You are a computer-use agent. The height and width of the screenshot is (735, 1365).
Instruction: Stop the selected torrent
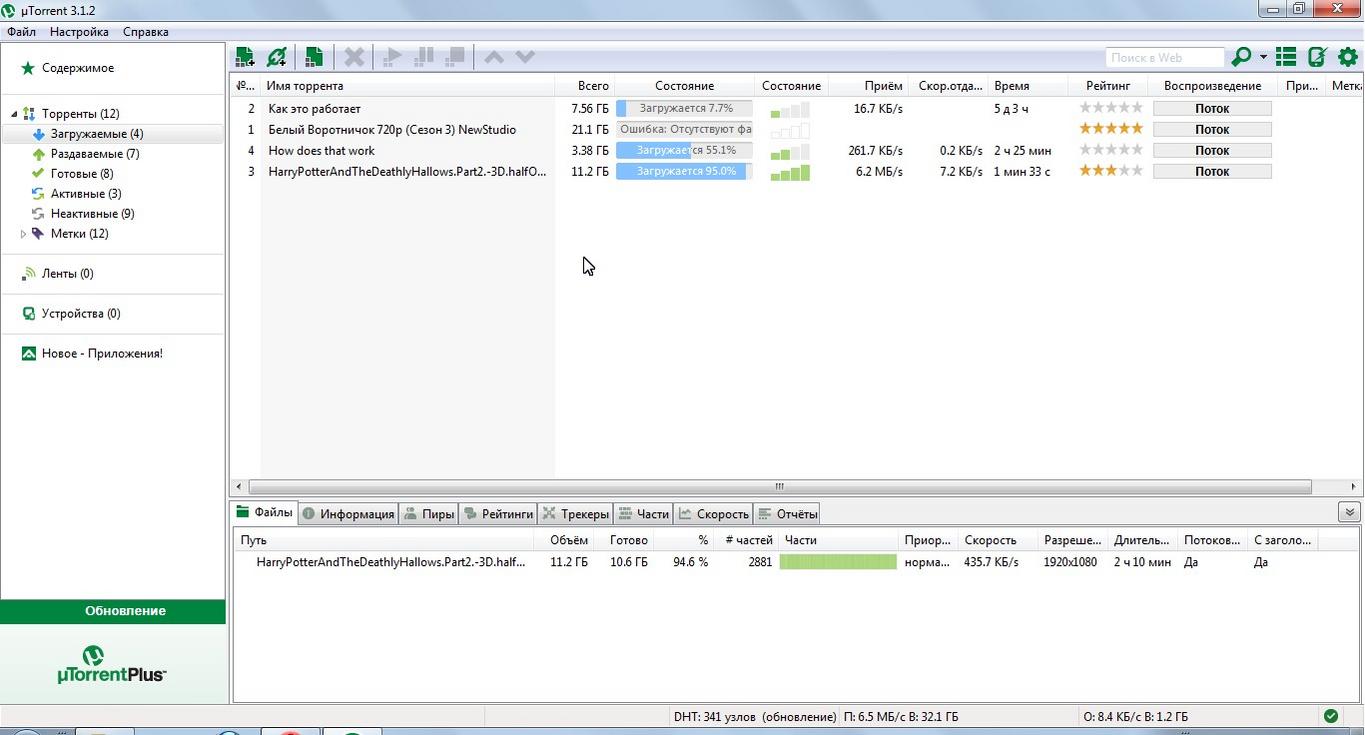[x=455, y=57]
